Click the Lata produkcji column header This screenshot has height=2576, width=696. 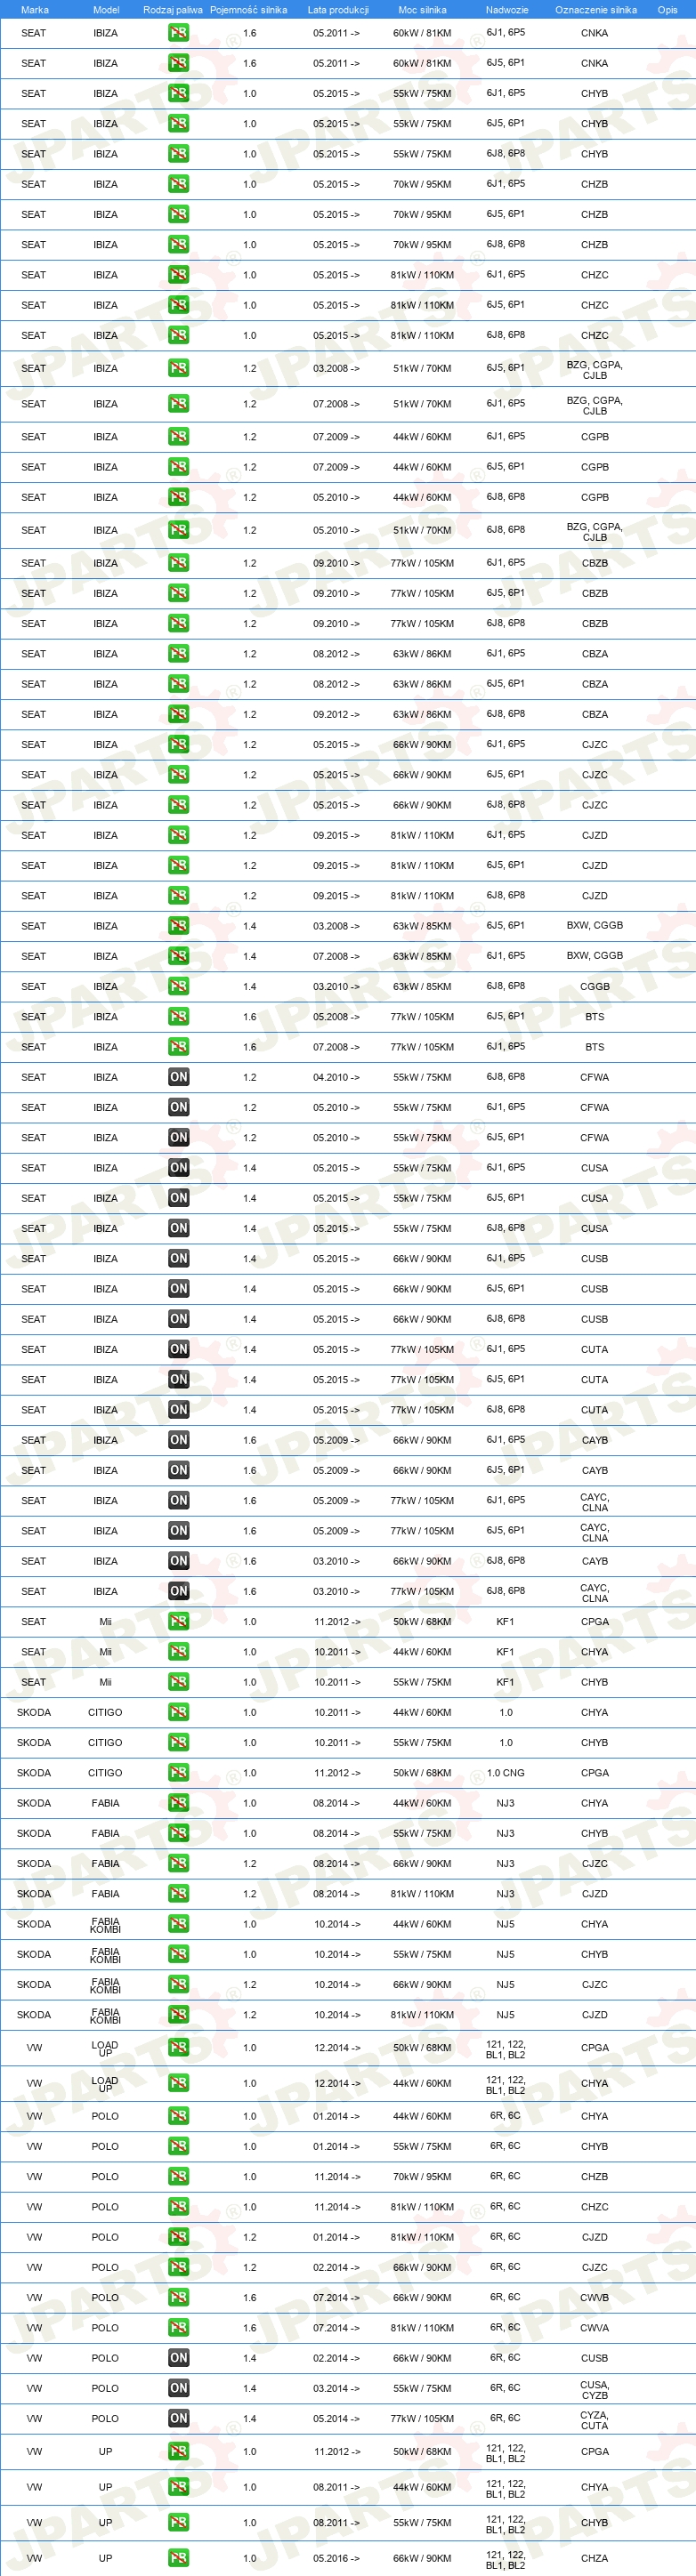338,10
